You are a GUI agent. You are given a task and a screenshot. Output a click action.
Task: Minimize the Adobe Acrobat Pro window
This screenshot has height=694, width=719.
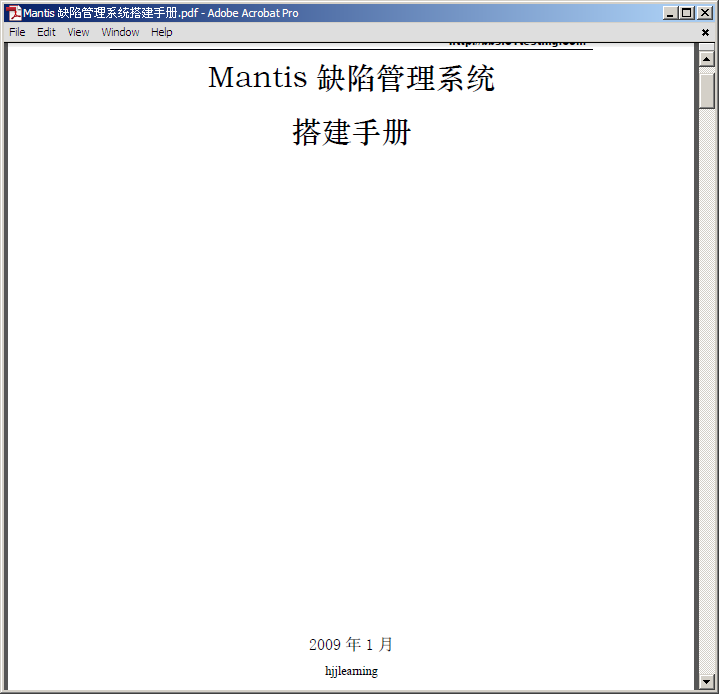[x=669, y=13]
